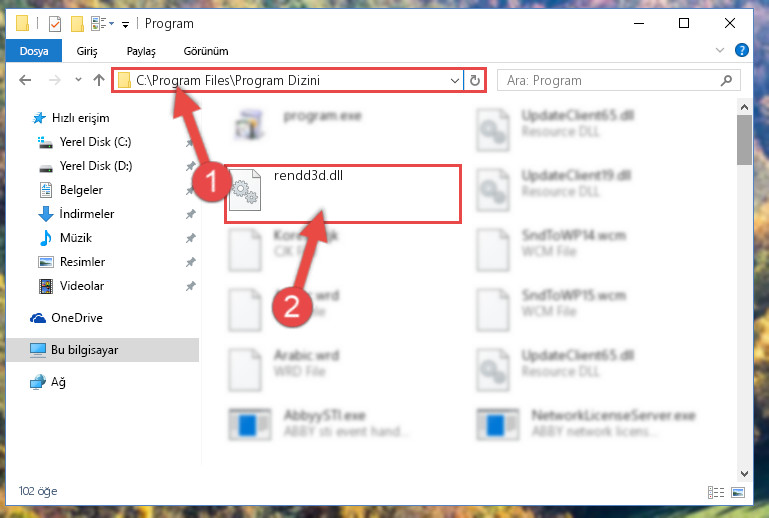The image size is (769, 518).
Task: Go up one folder level arrow
Action: tap(99, 80)
